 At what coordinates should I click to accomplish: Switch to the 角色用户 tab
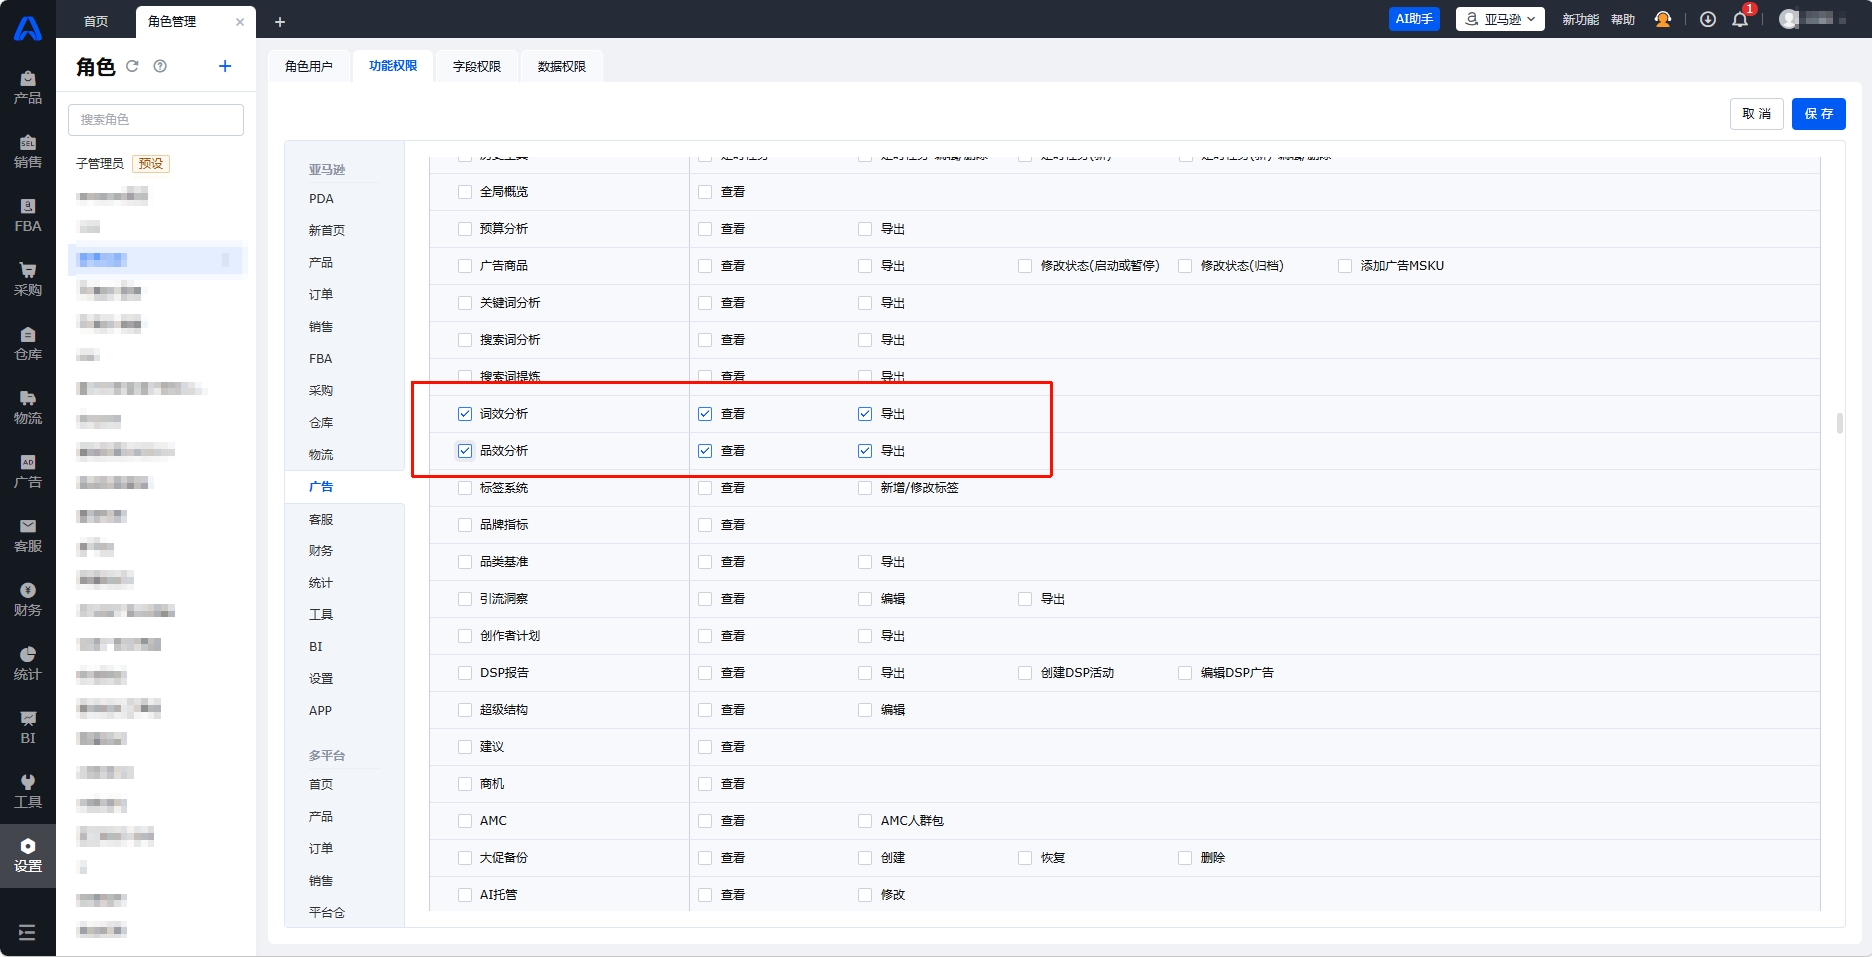(309, 66)
